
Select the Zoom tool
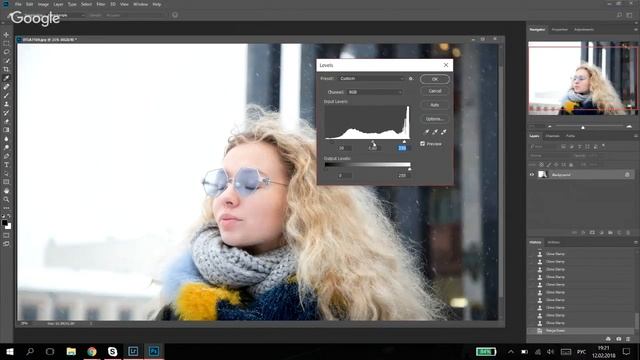6,199
